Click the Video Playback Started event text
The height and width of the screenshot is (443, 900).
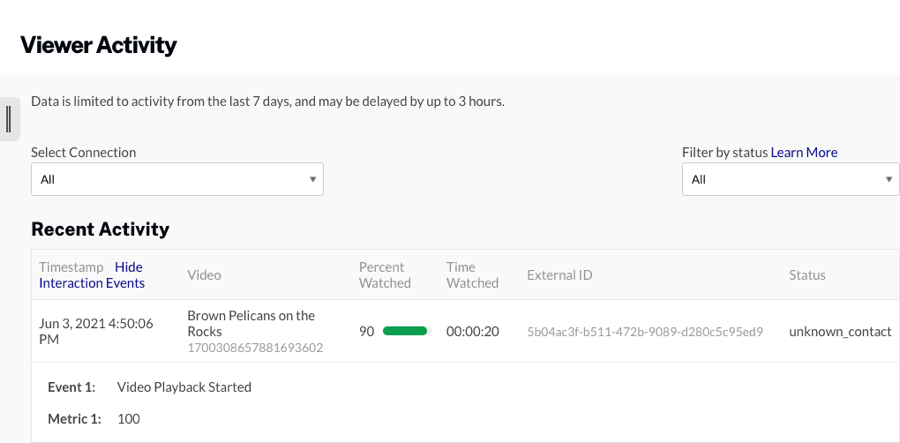[x=184, y=387]
